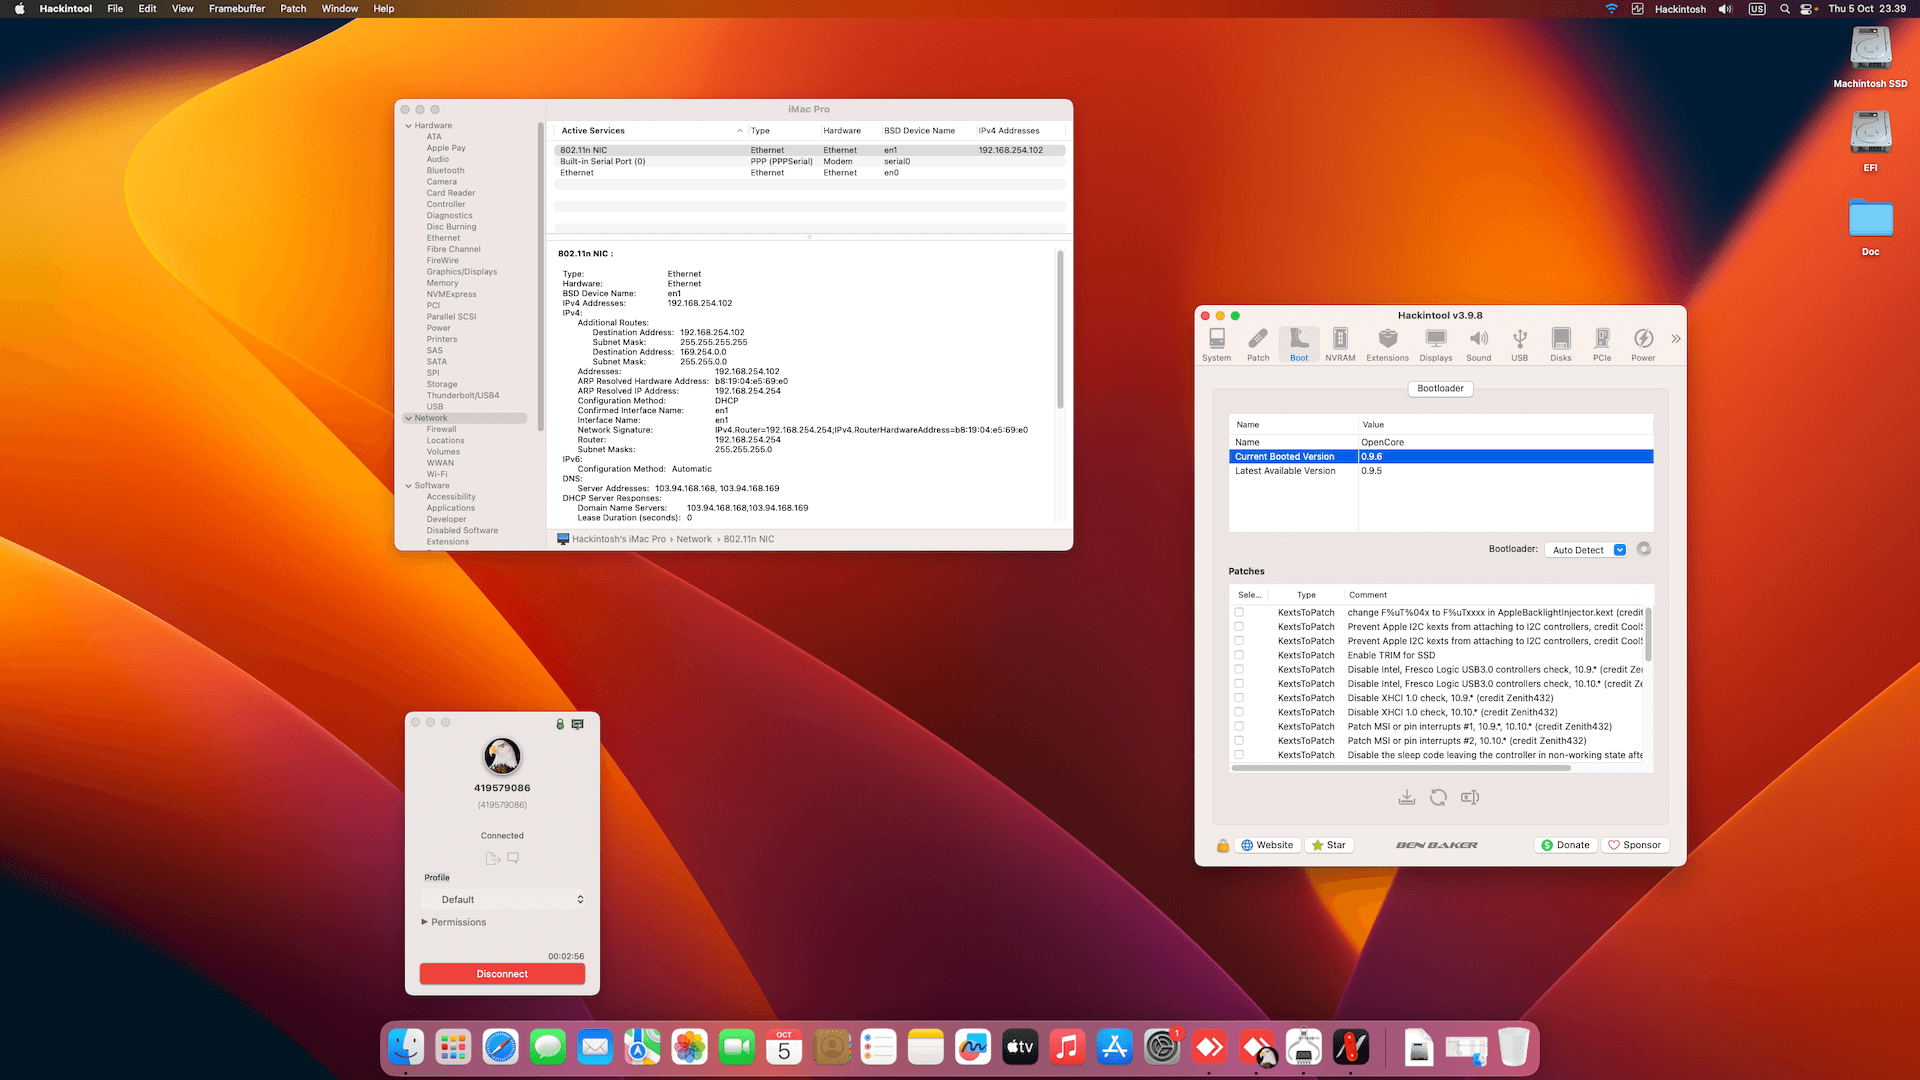
Task: Select the USB toolbar icon
Action: click(x=1519, y=343)
